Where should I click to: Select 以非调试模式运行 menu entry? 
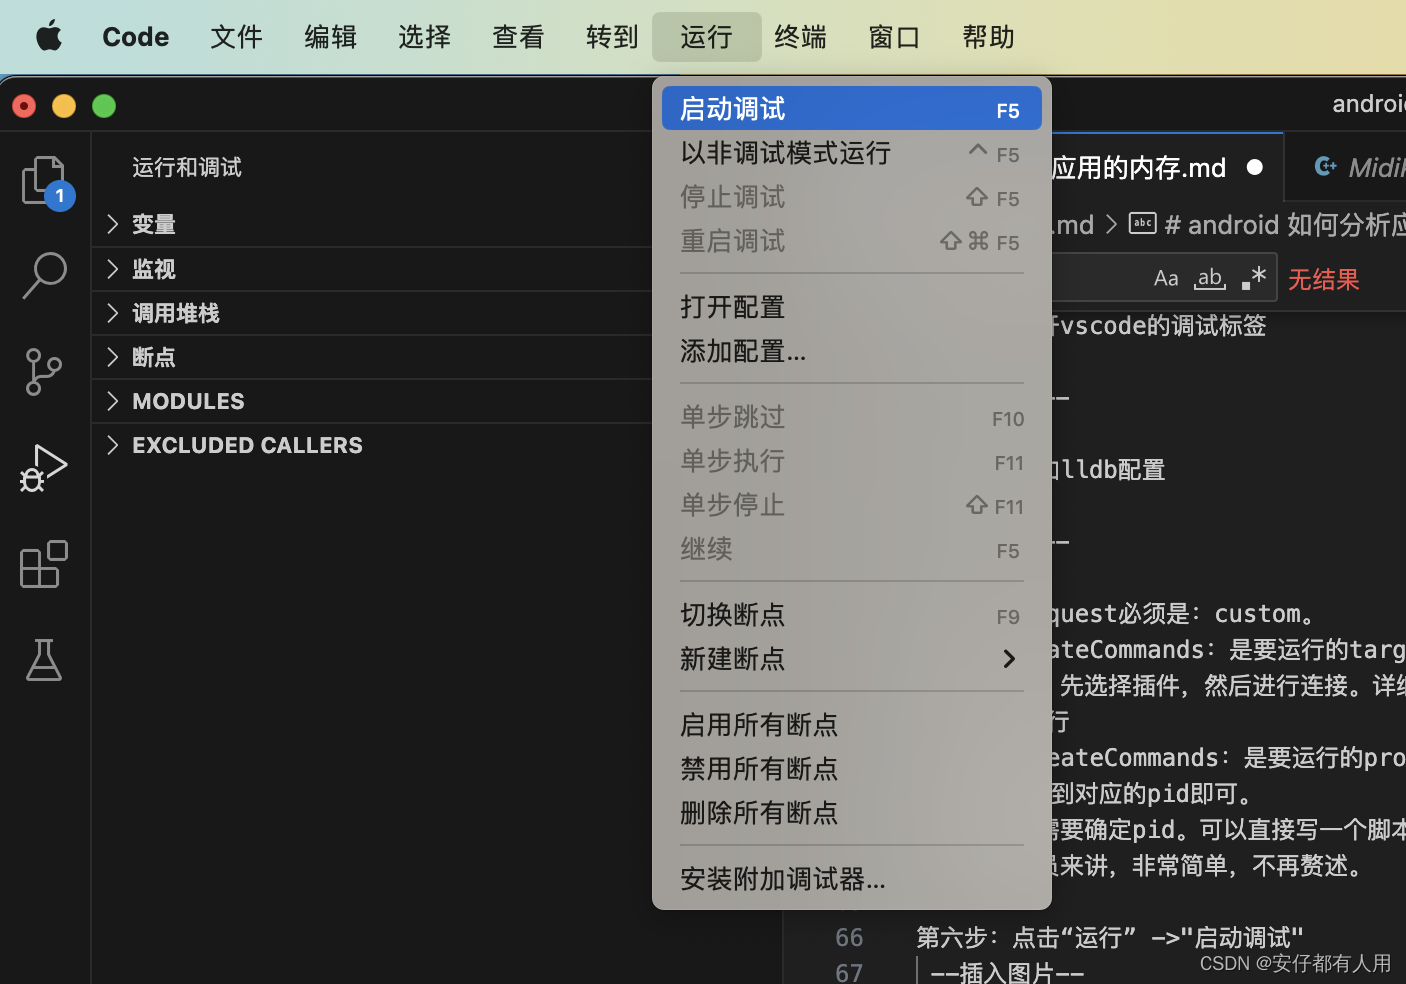point(852,153)
